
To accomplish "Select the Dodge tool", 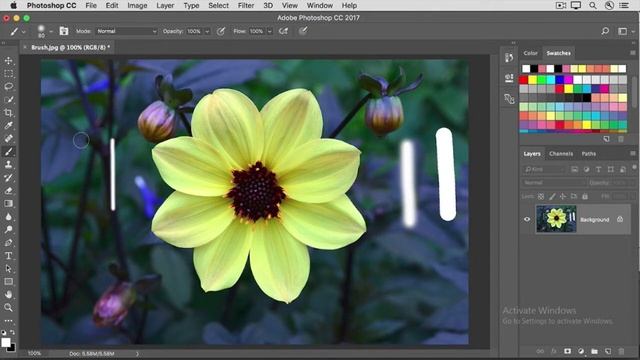I will pos(9,229).
